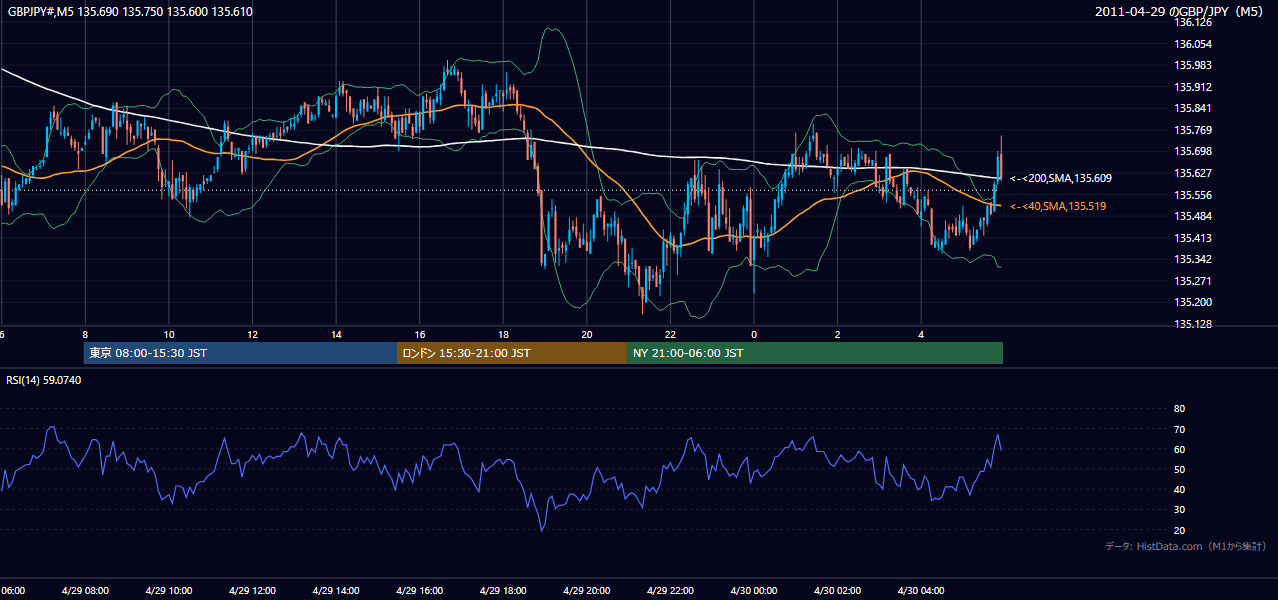Select price level 135.698 on the axis
1278x600 pixels.
point(1193,152)
